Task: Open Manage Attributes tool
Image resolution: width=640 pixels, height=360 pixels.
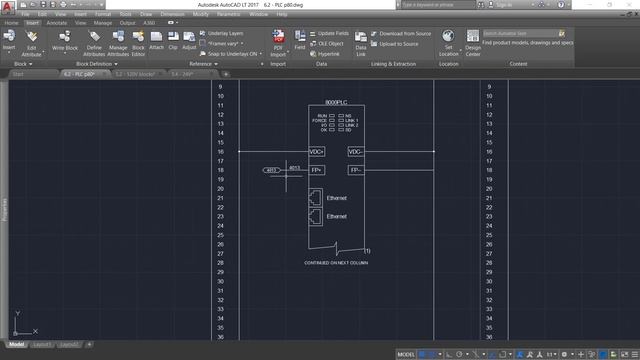Action: 118,43
